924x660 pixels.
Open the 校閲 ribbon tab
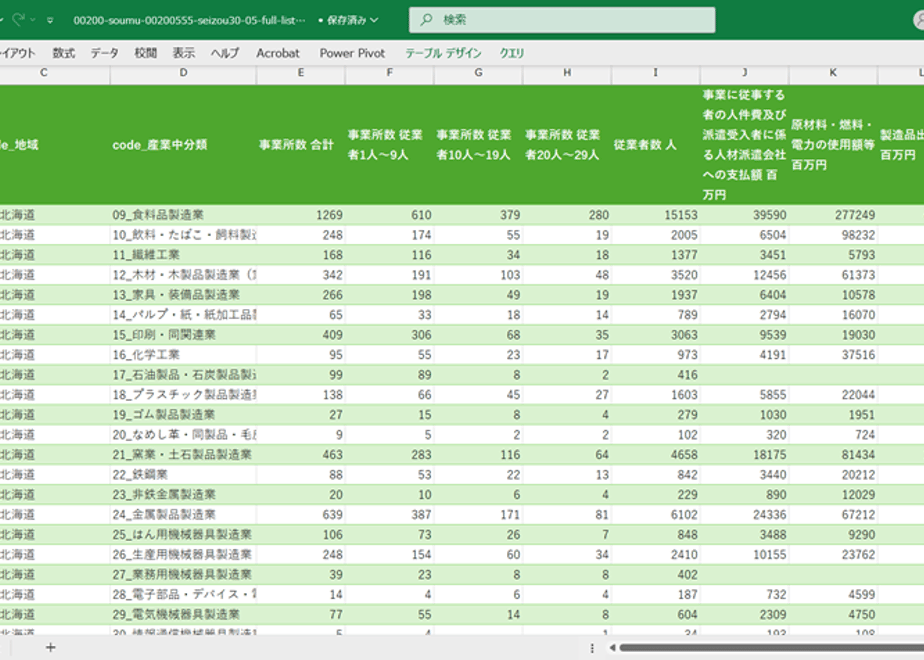tap(146, 53)
